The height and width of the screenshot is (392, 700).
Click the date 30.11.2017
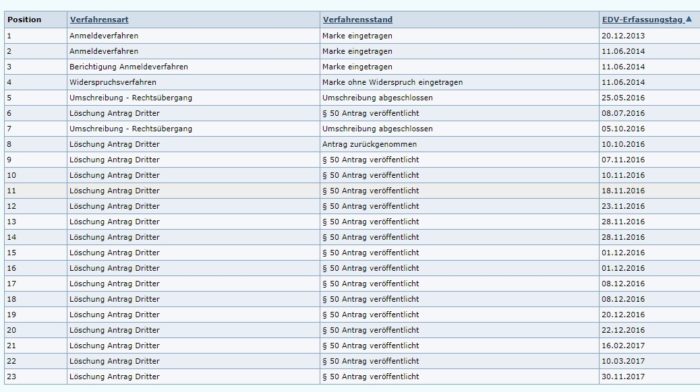pos(623,376)
